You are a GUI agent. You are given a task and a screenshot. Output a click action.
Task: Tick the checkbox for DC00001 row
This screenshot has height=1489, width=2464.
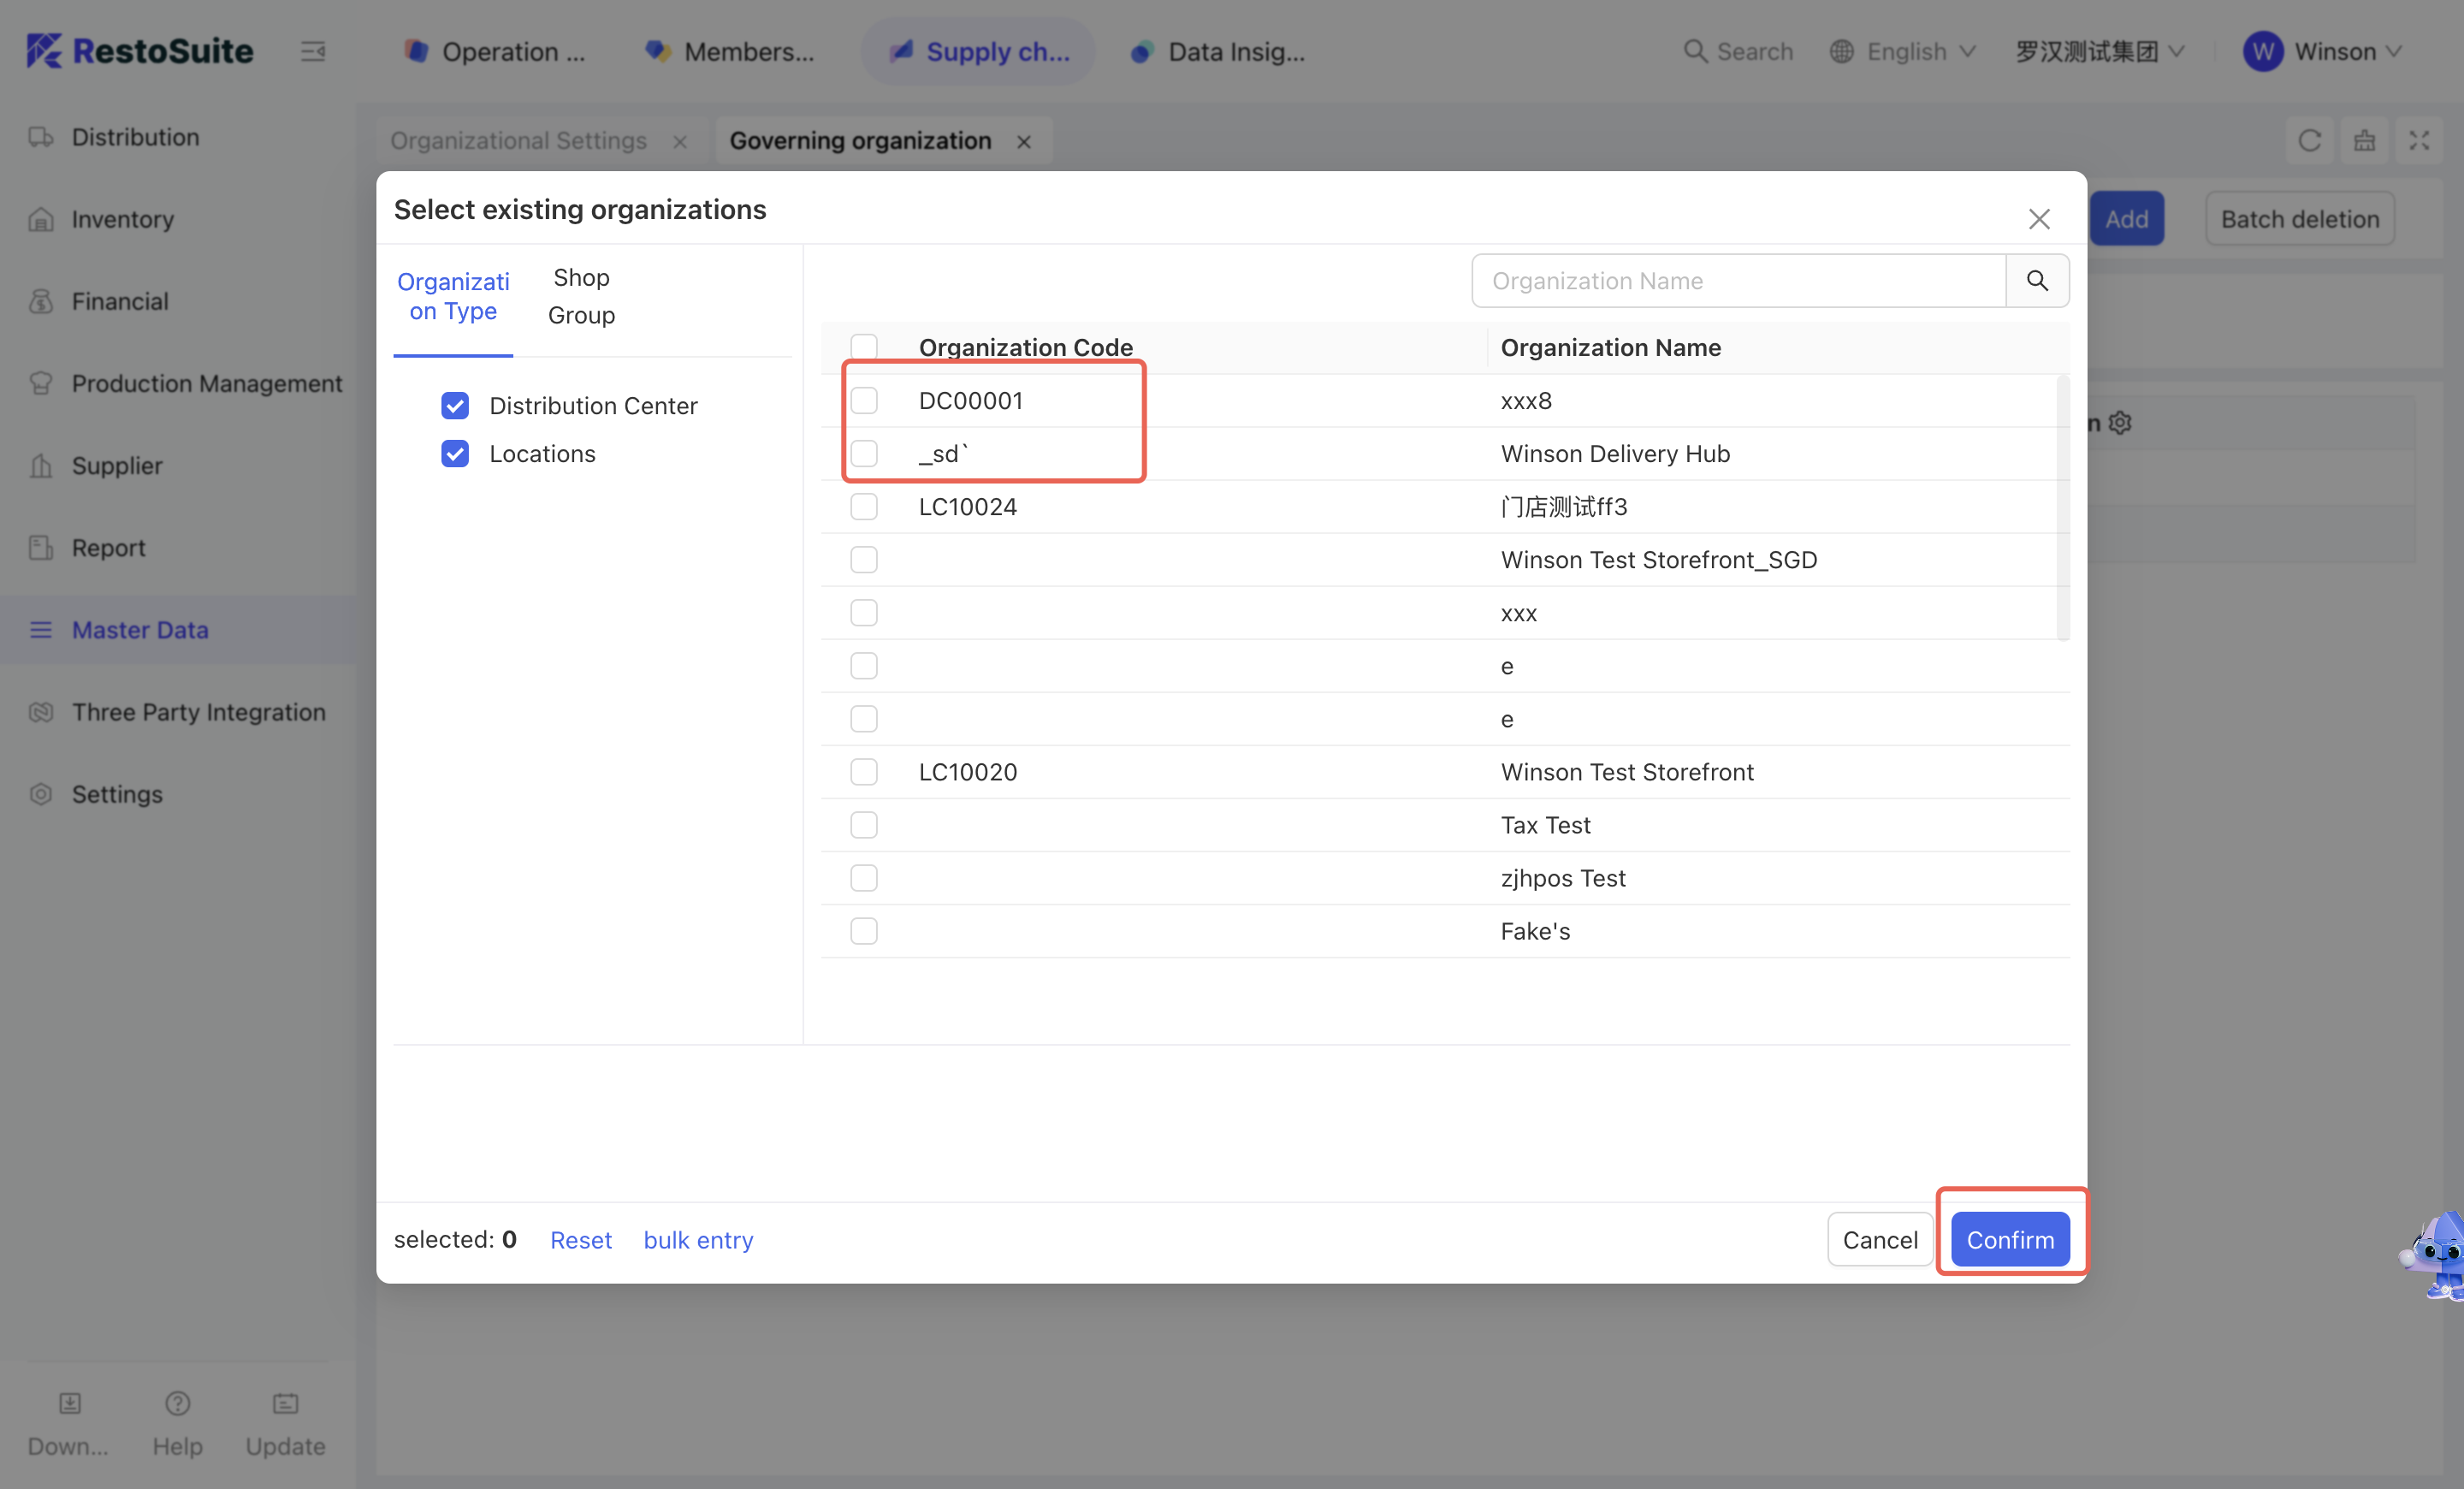point(863,401)
